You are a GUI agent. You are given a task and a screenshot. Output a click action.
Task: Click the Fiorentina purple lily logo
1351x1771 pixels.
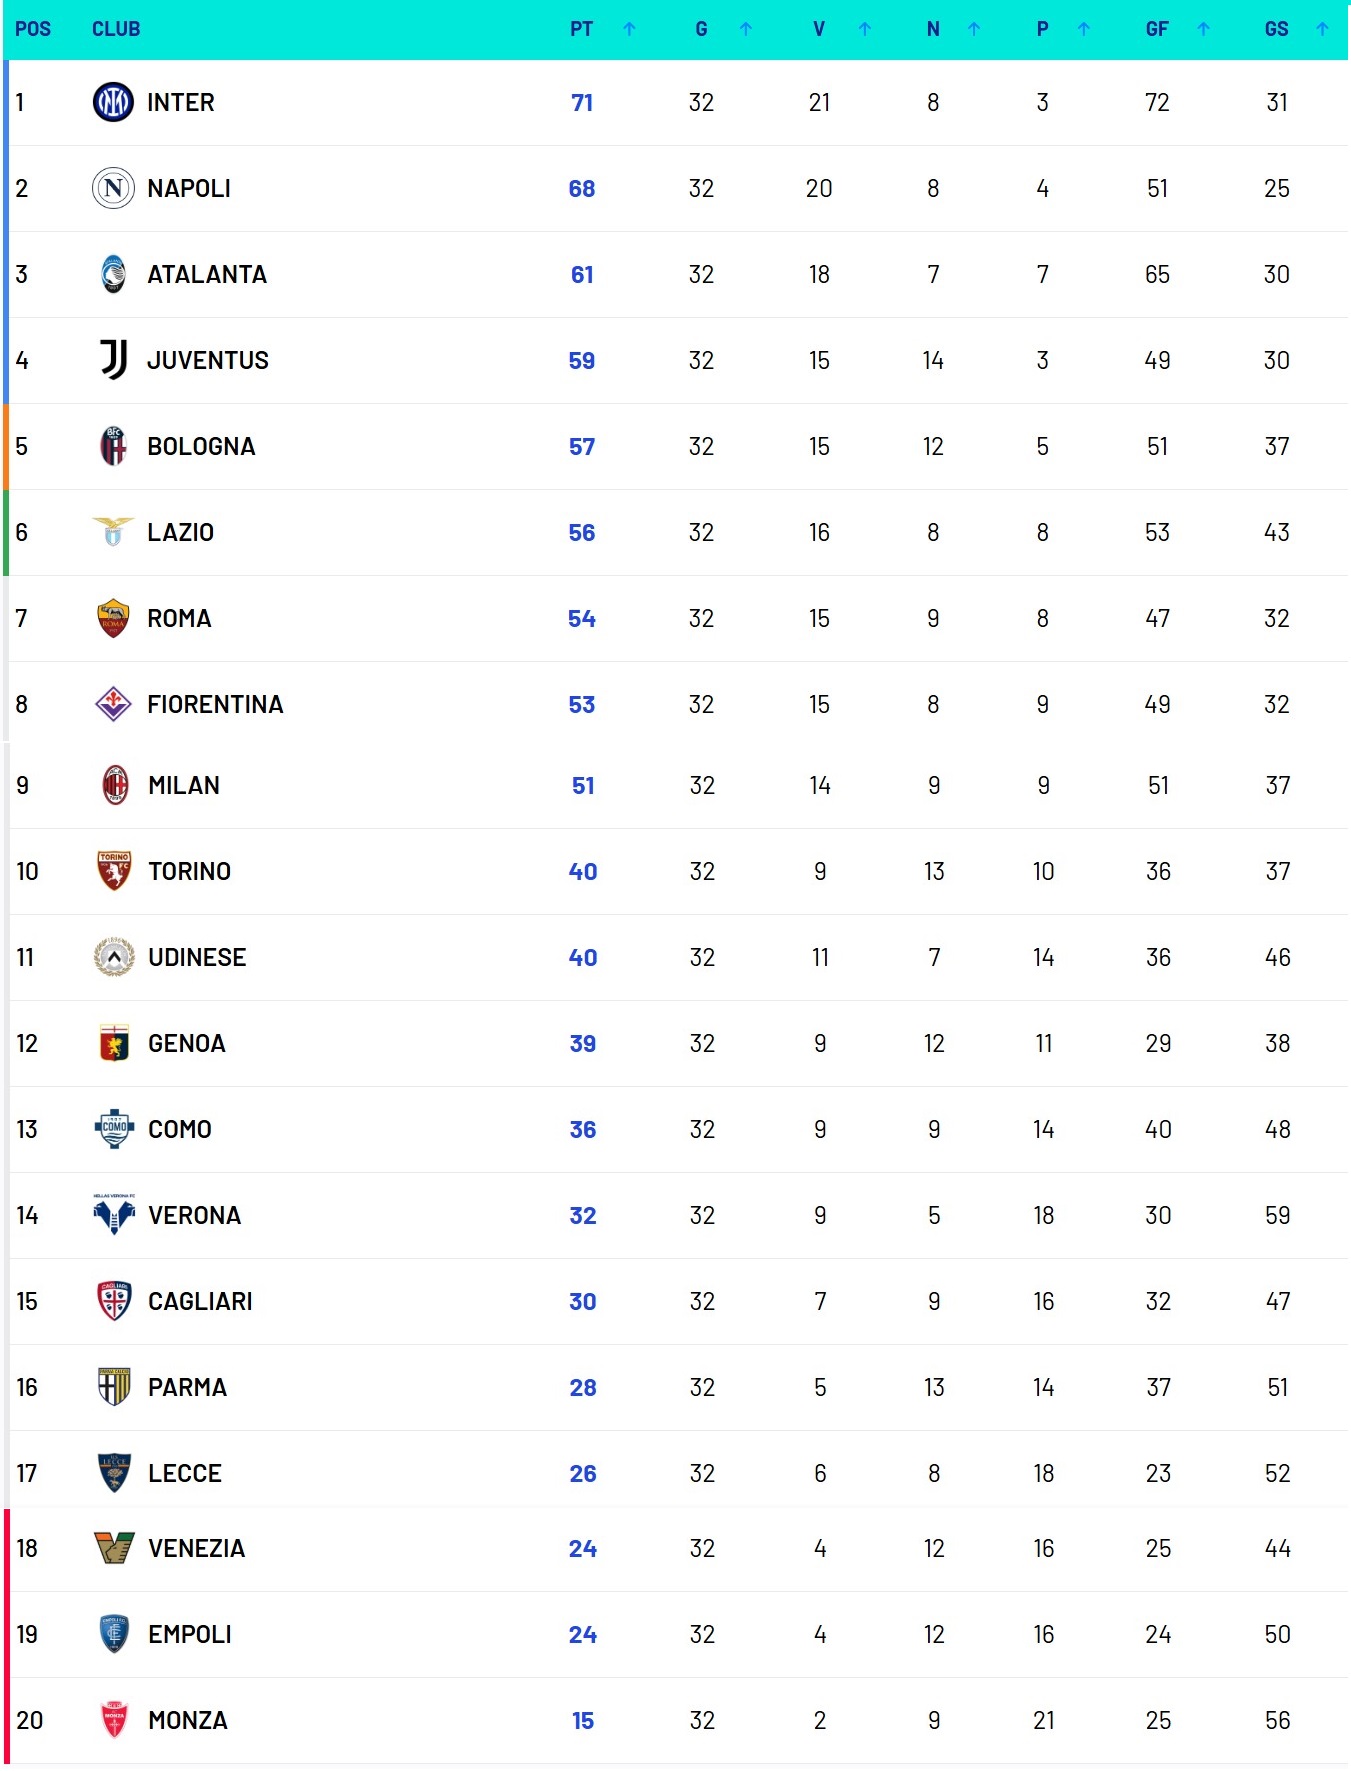(113, 704)
